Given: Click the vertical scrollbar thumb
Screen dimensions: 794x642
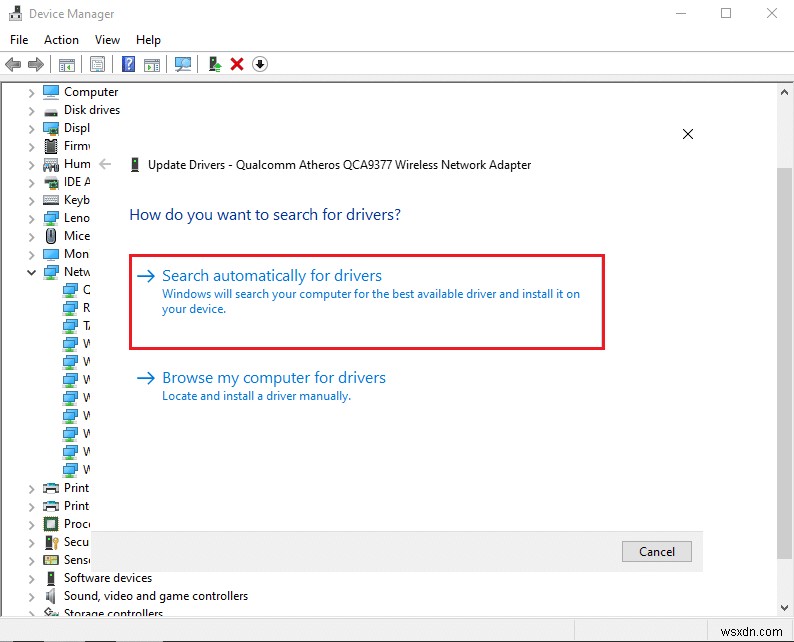Looking at the screenshot, I should point(784,363).
